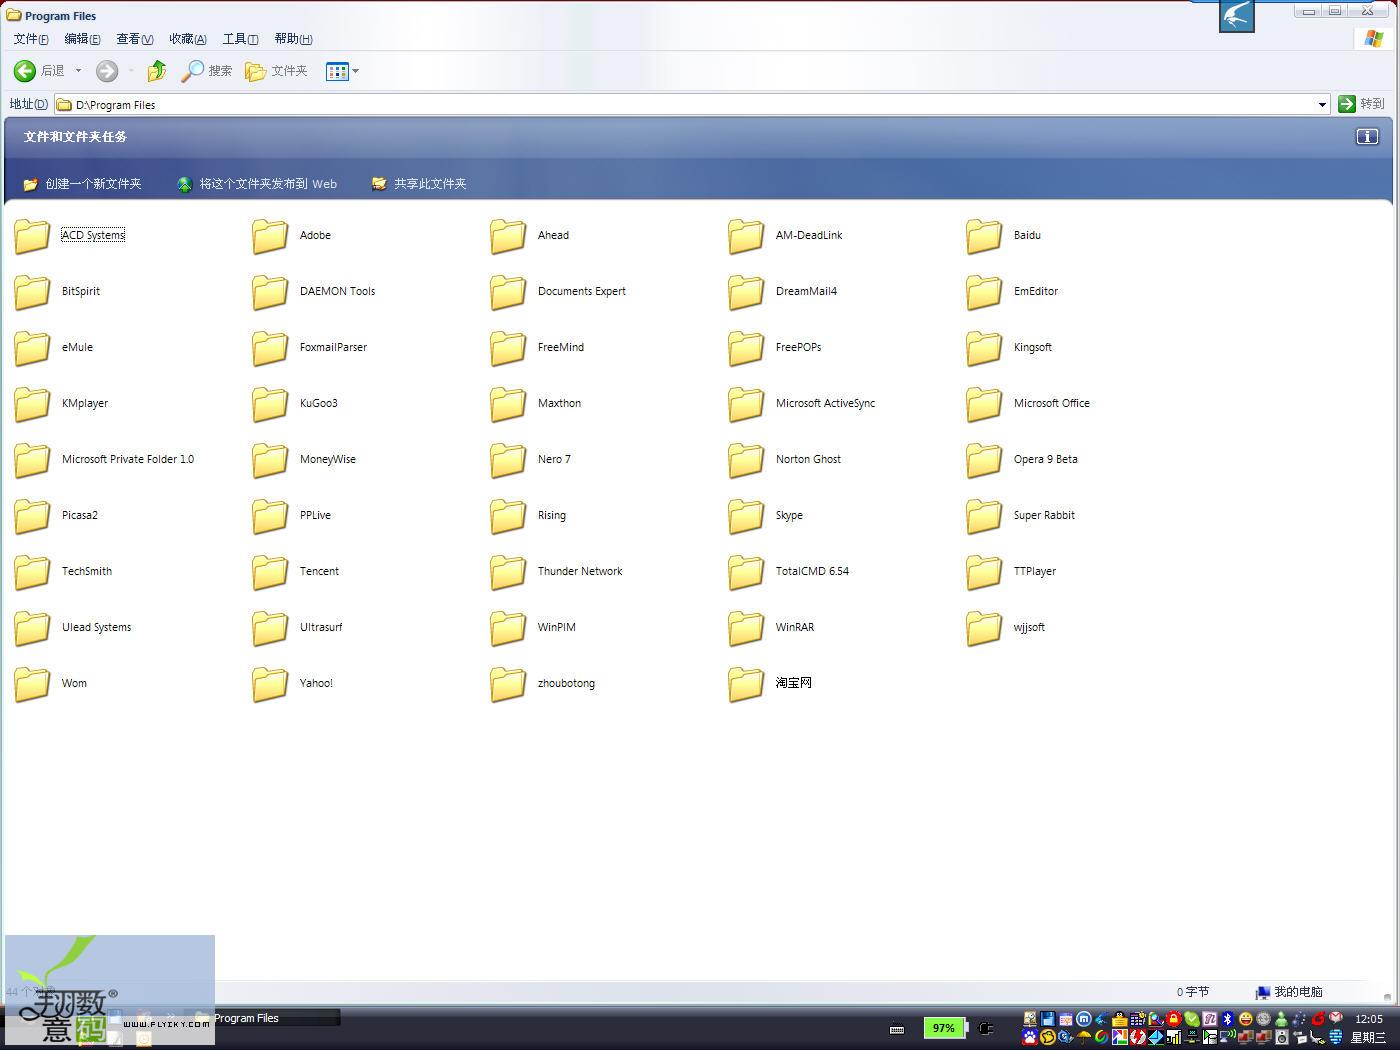This screenshot has height=1050, width=1400.
Task: Select the Baidu folder icon
Action: tap(984, 236)
